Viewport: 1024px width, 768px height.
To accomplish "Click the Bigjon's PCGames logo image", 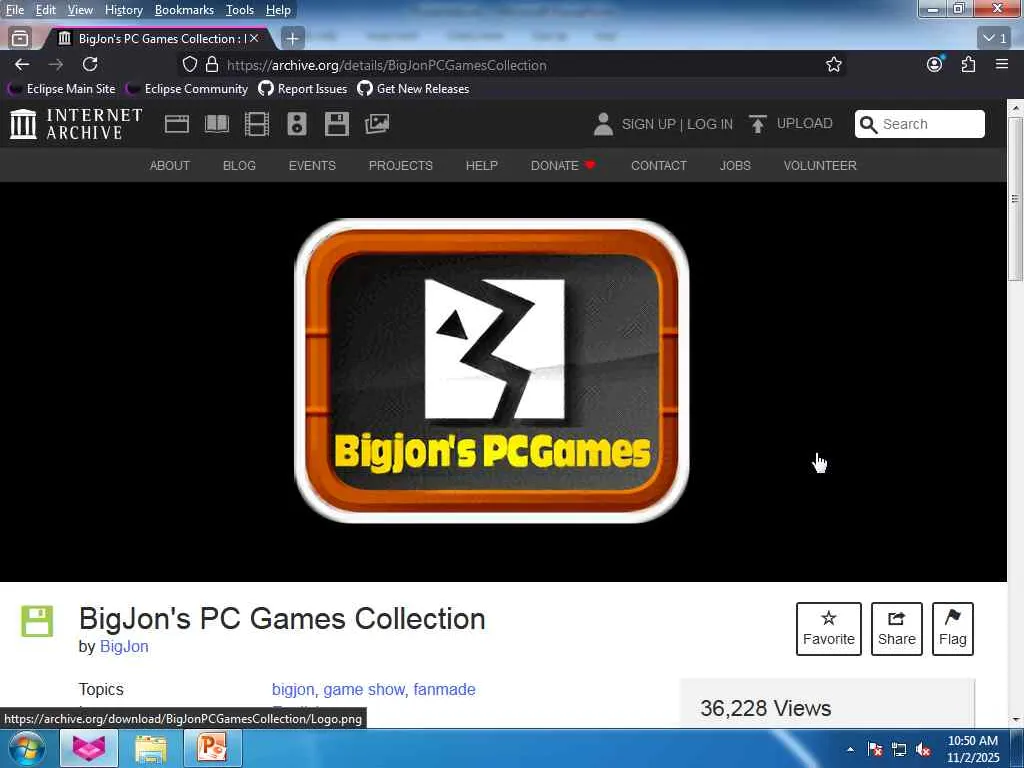I will tap(492, 371).
